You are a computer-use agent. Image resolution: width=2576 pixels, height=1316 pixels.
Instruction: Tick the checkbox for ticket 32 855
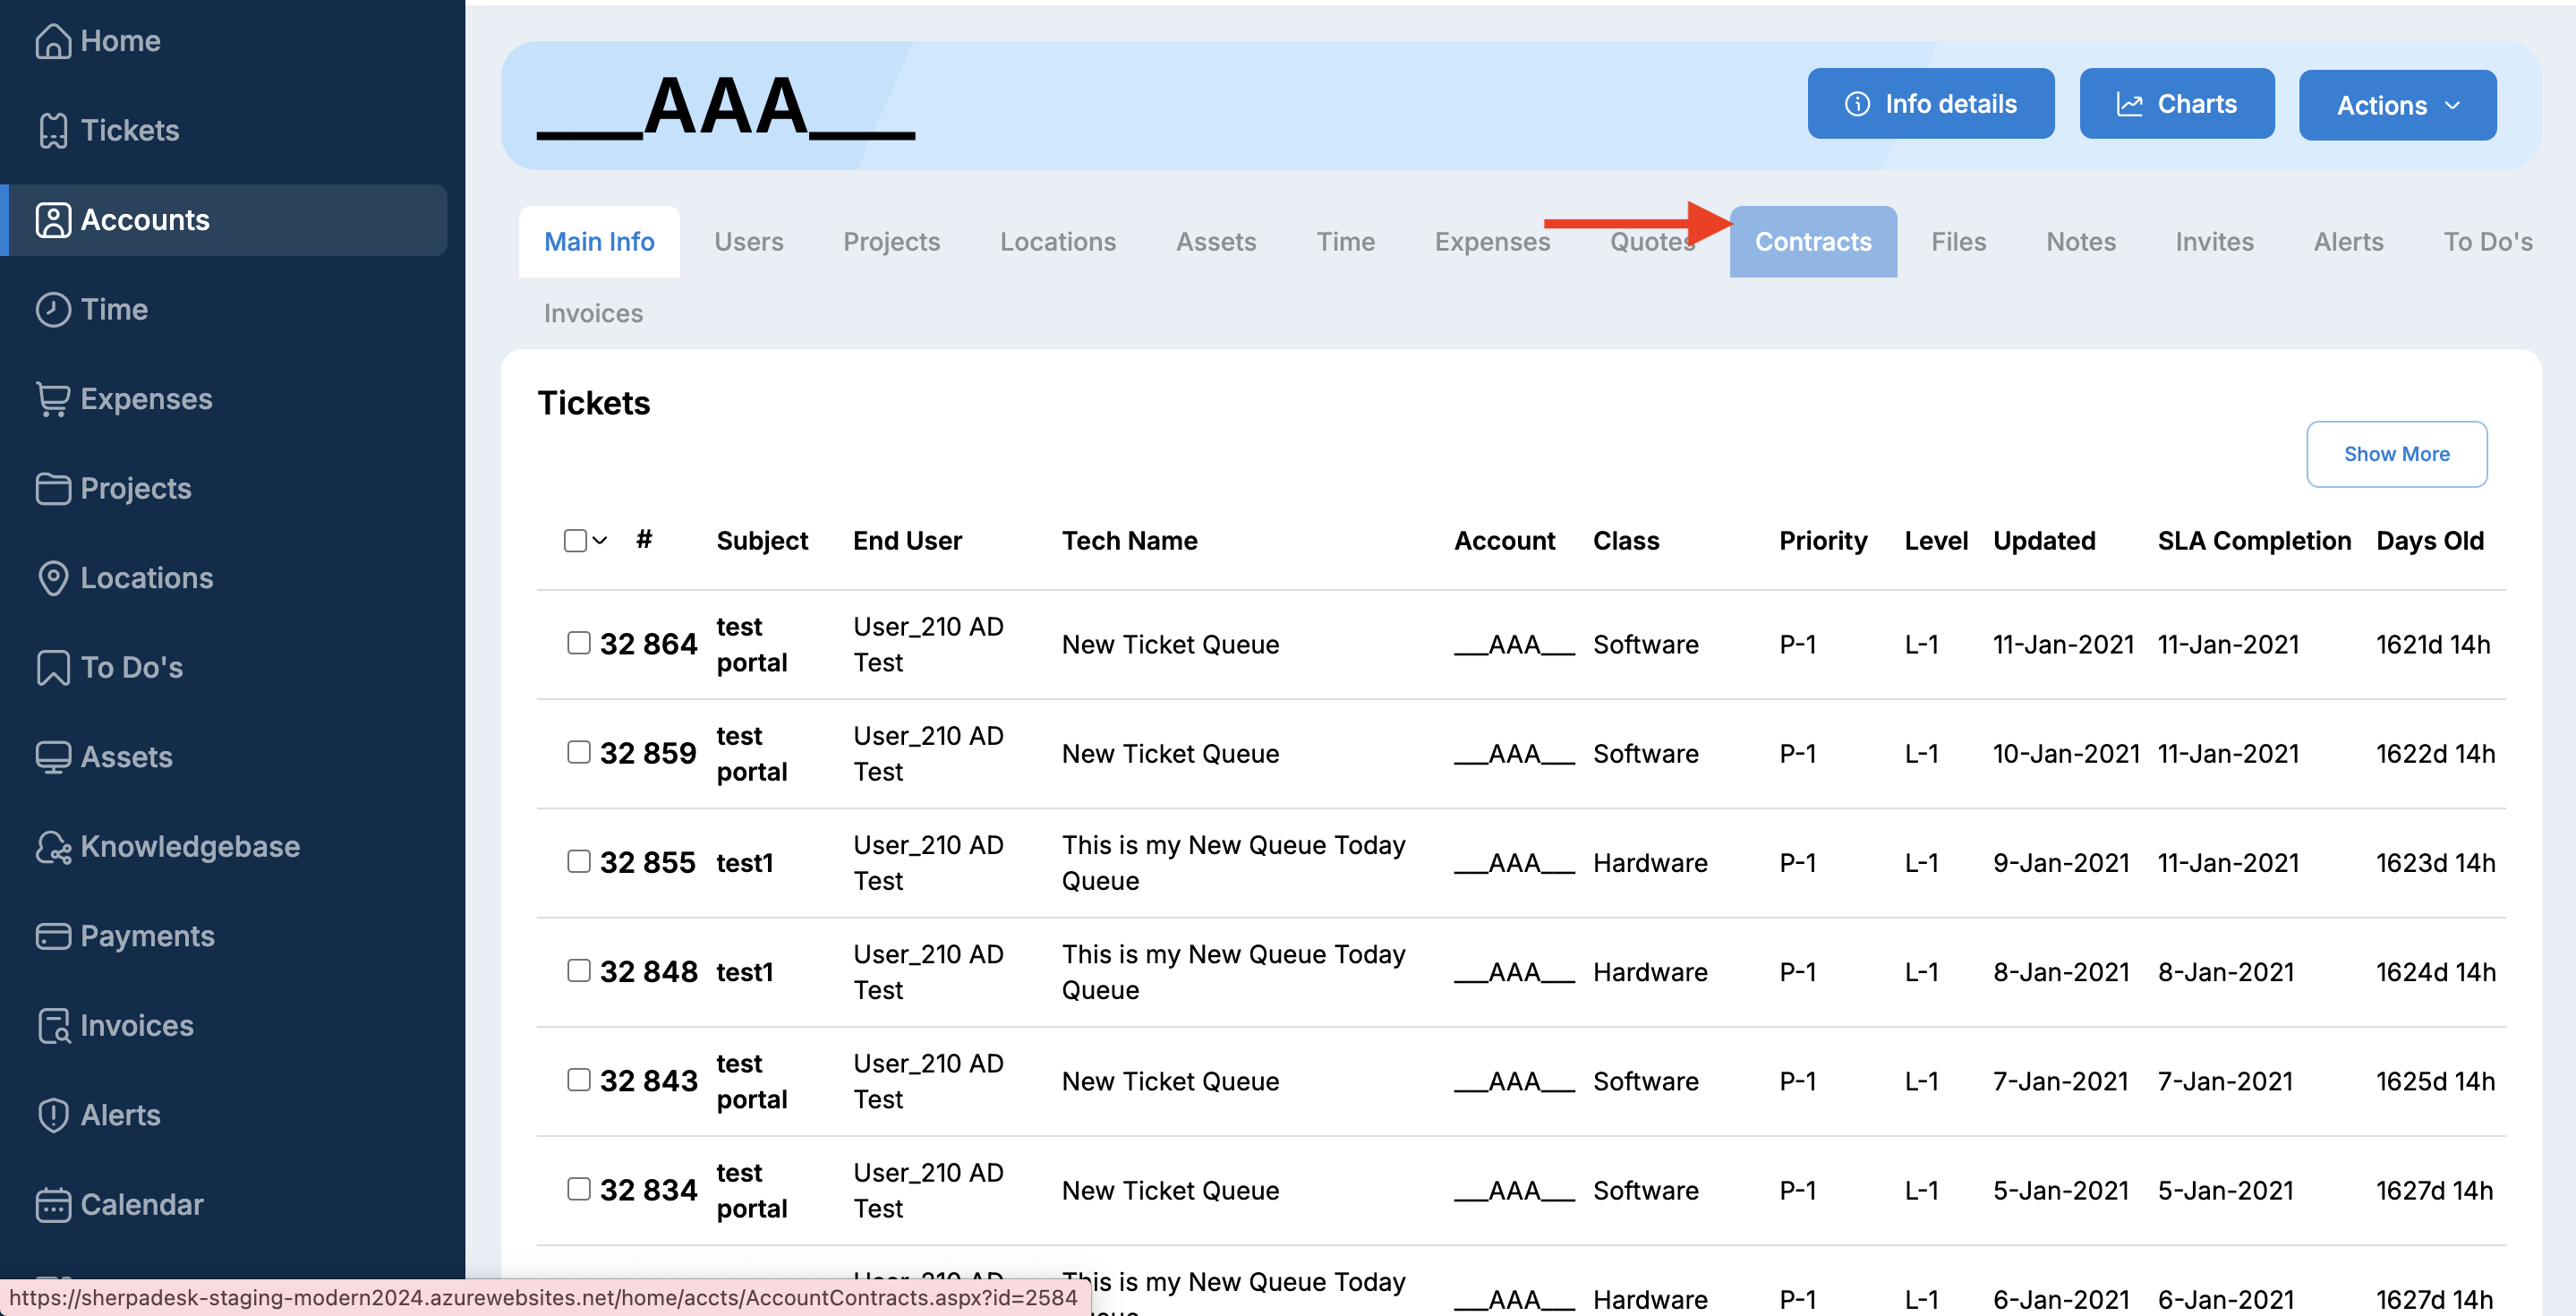coord(578,861)
